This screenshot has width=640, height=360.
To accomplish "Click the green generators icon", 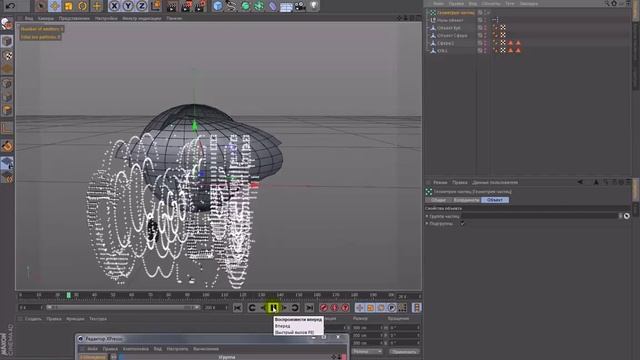I will pos(245,6).
